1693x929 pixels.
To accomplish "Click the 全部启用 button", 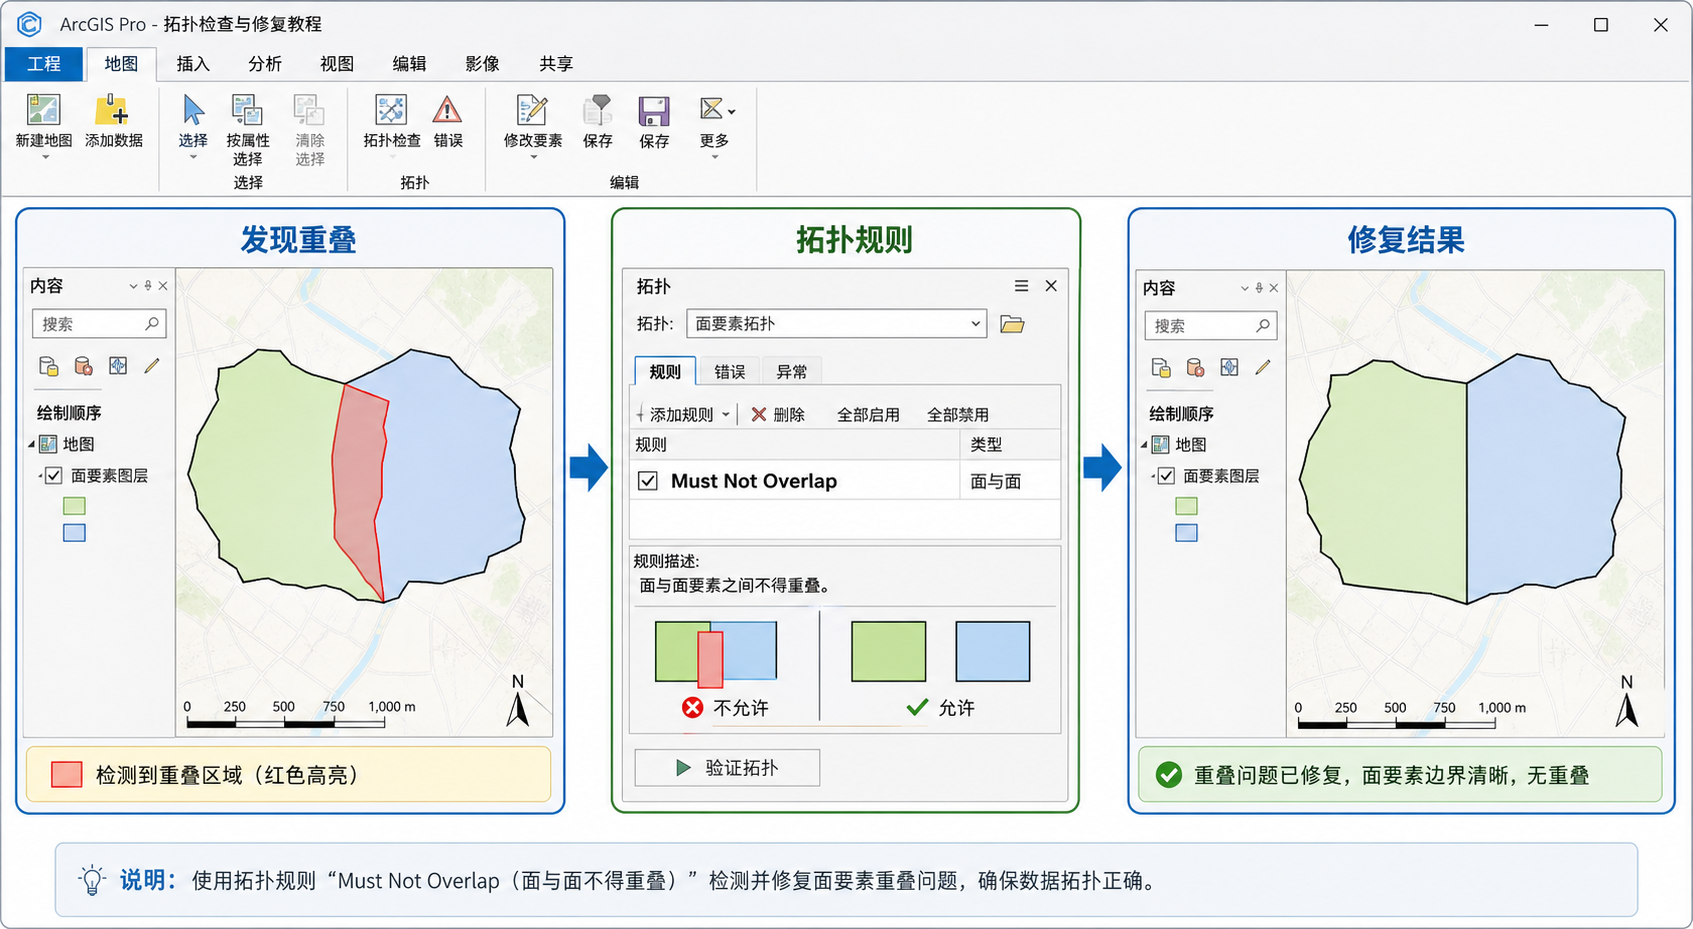I will pyautogui.click(x=868, y=415).
